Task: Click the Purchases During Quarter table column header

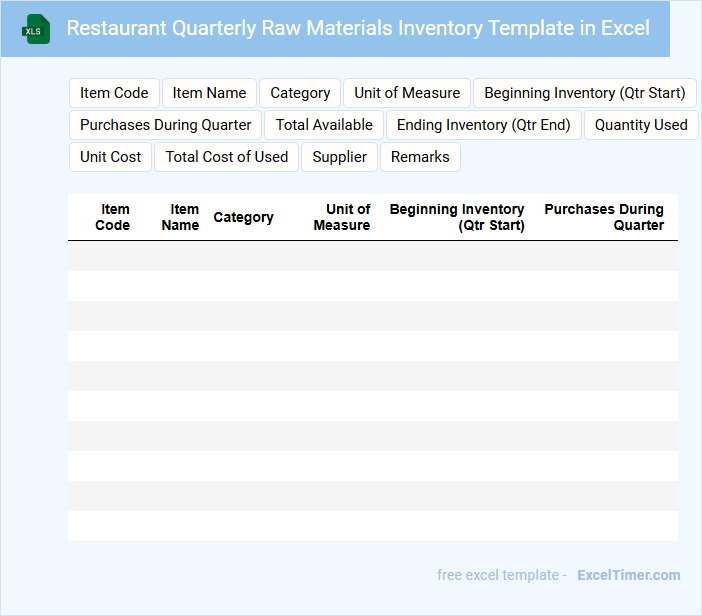Action: (604, 217)
